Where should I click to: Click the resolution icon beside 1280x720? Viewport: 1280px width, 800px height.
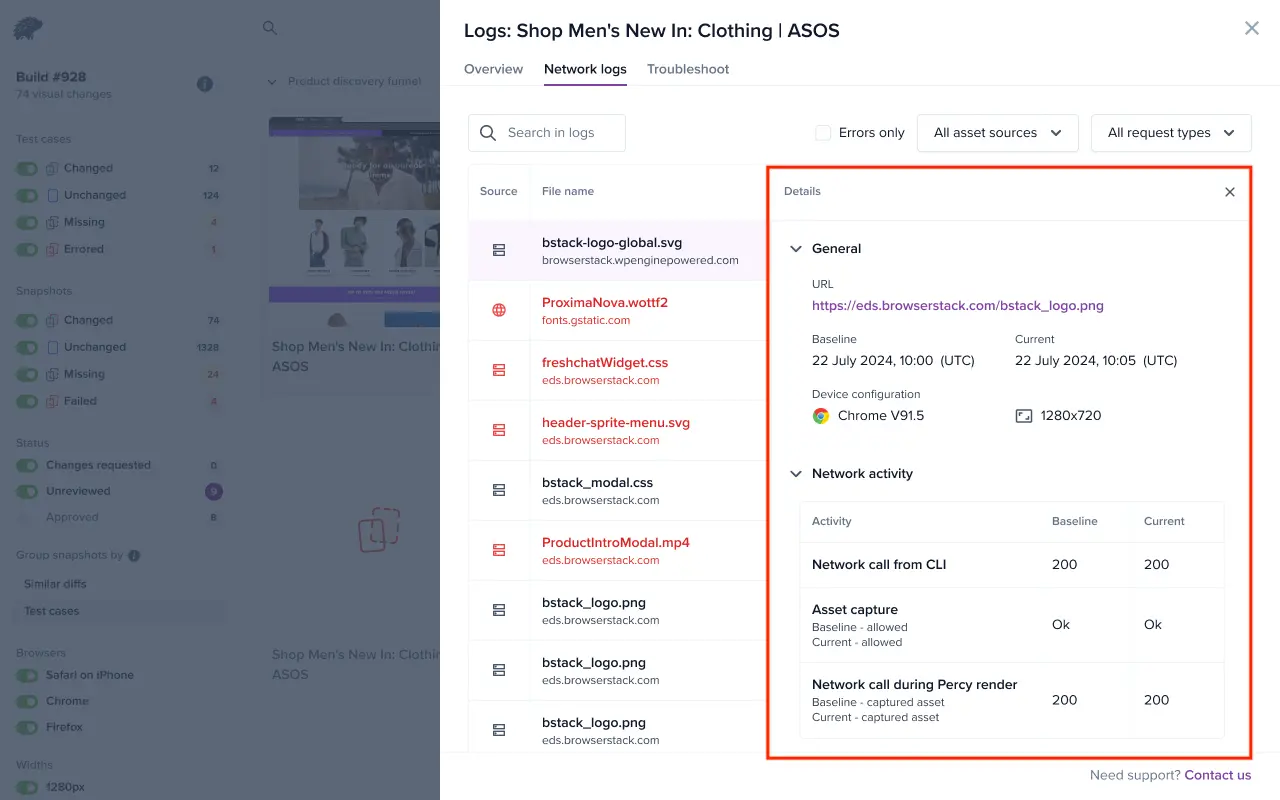pos(1023,416)
